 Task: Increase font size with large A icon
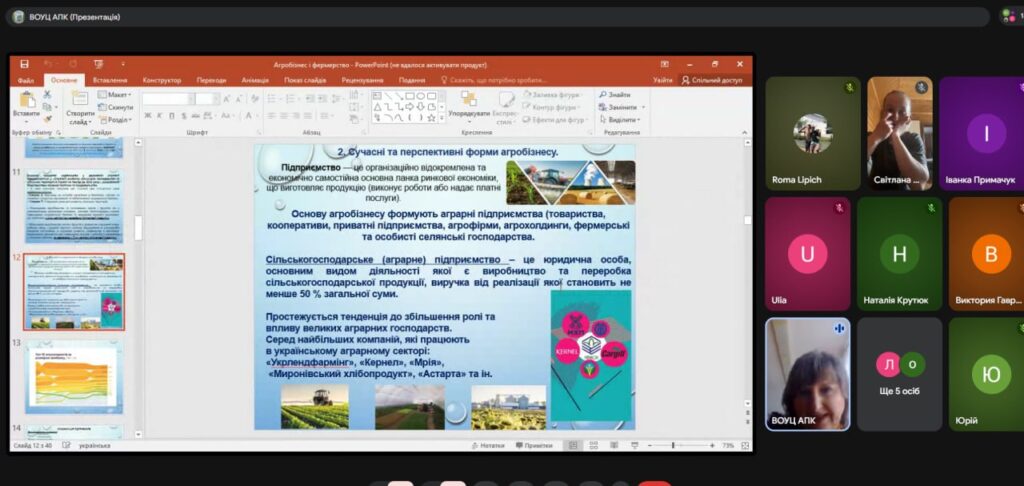(227, 99)
